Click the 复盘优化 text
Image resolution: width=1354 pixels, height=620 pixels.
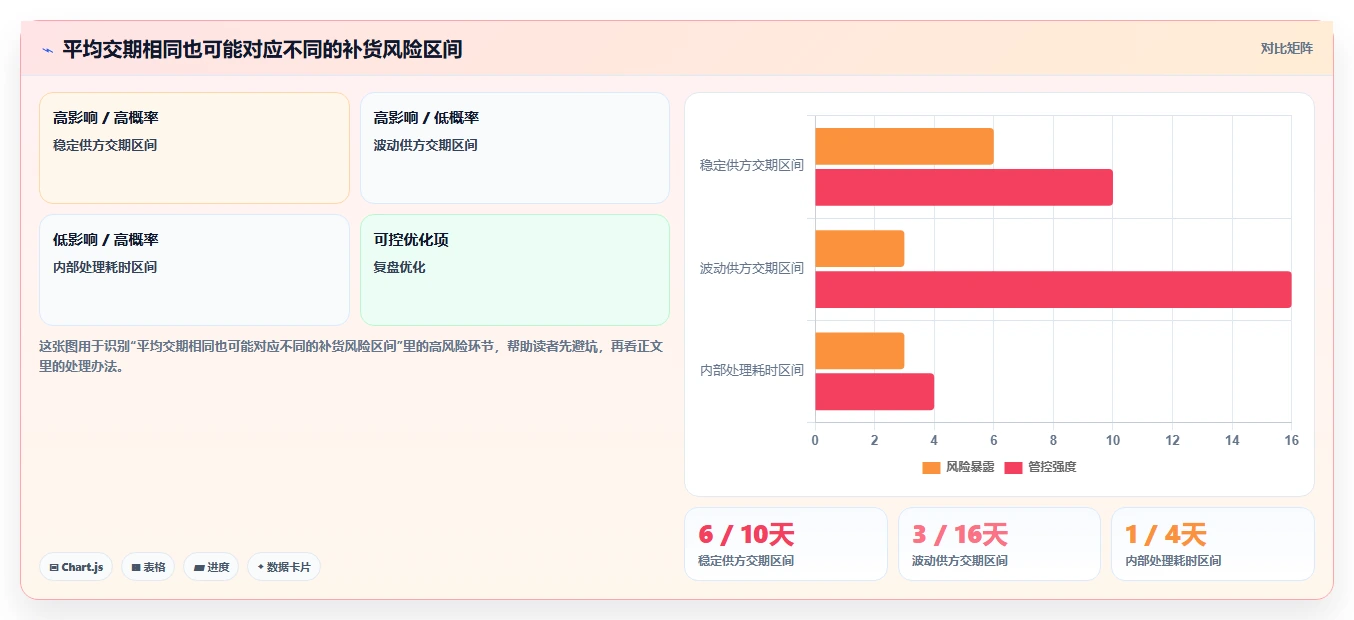tap(400, 267)
